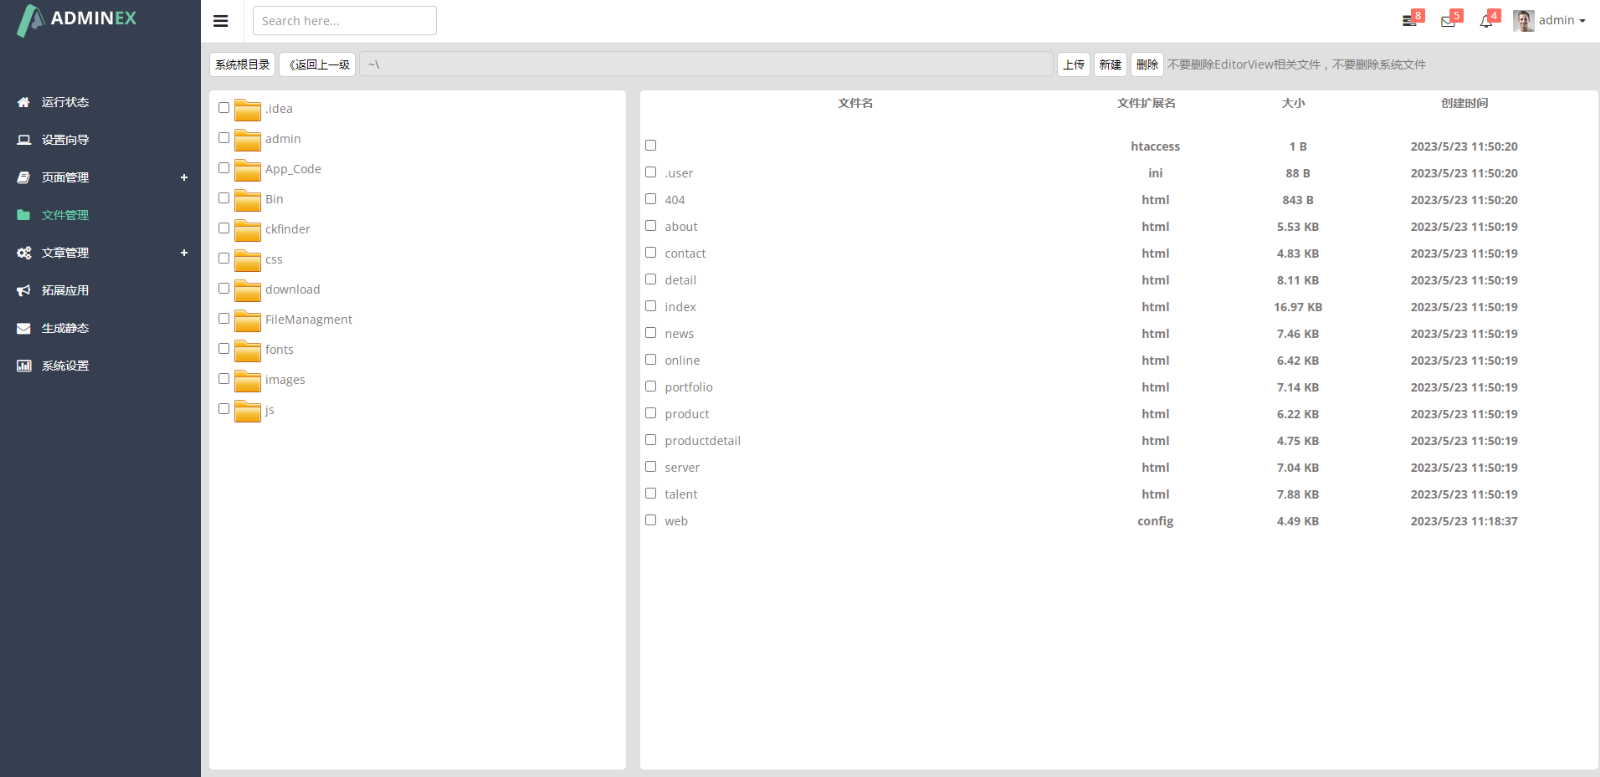Open the notification bell icon
The width and height of the screenshot is (1600, 777).
(1486, 21)
